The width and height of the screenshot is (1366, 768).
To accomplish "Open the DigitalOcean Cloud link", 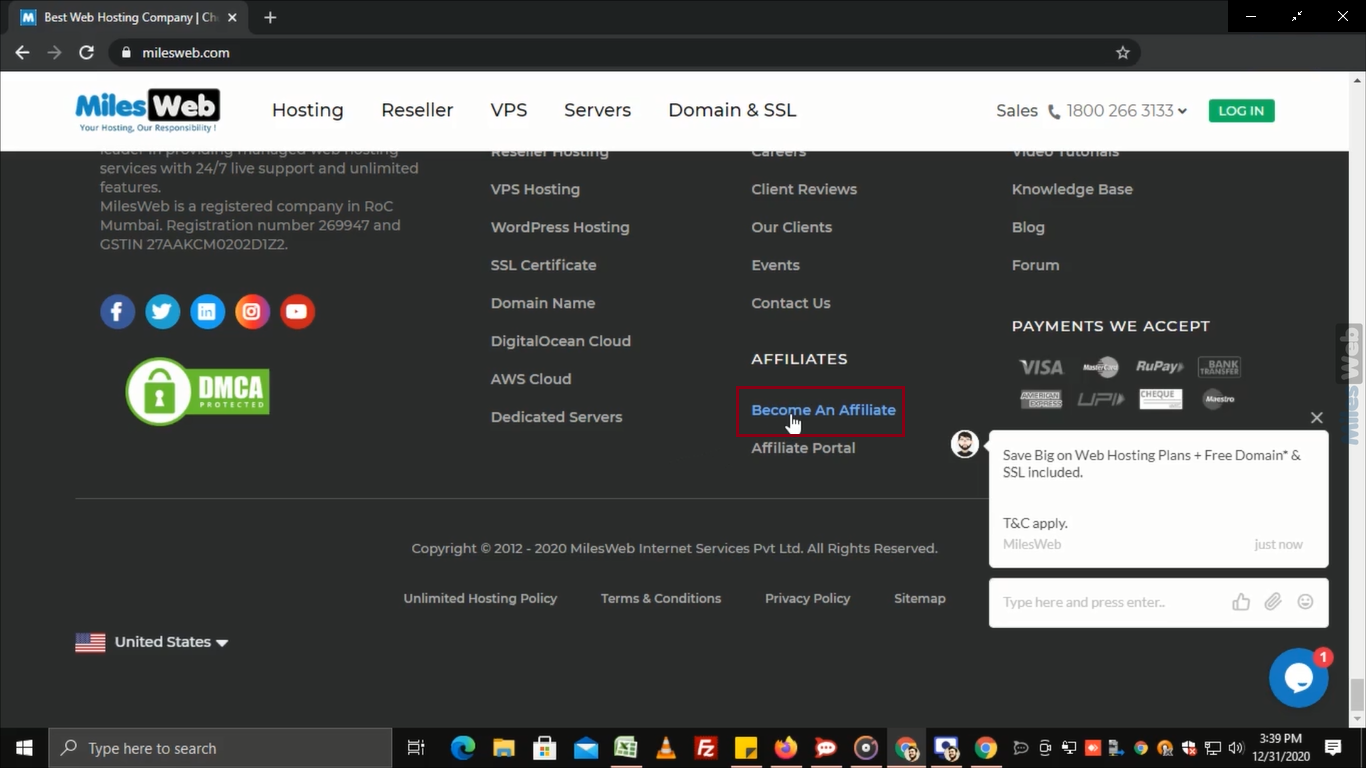I will [561, 341].
